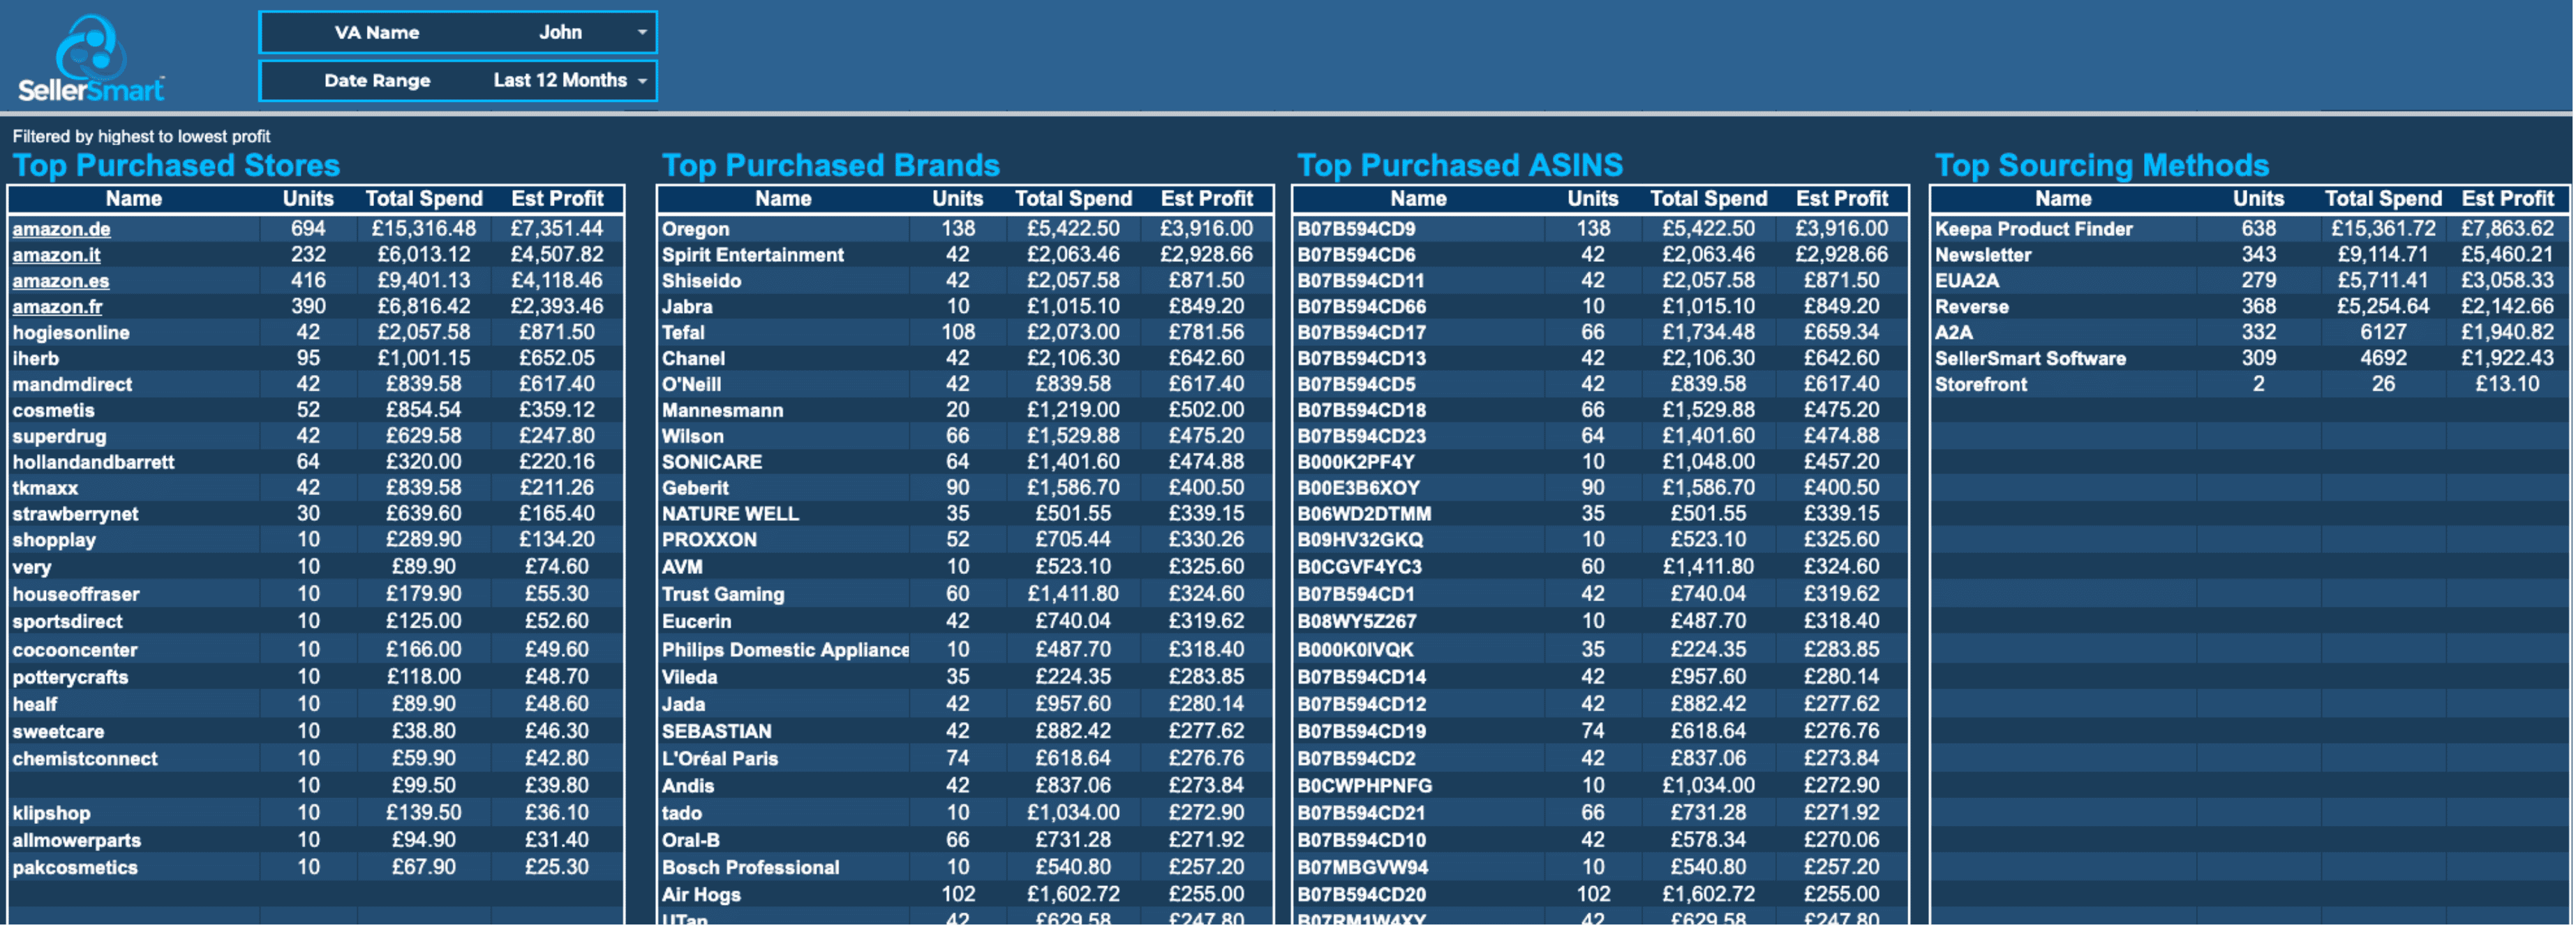The image size is (2576, 928).
Task: Click the Storefront sourcing method
Action: [1981, 385]
